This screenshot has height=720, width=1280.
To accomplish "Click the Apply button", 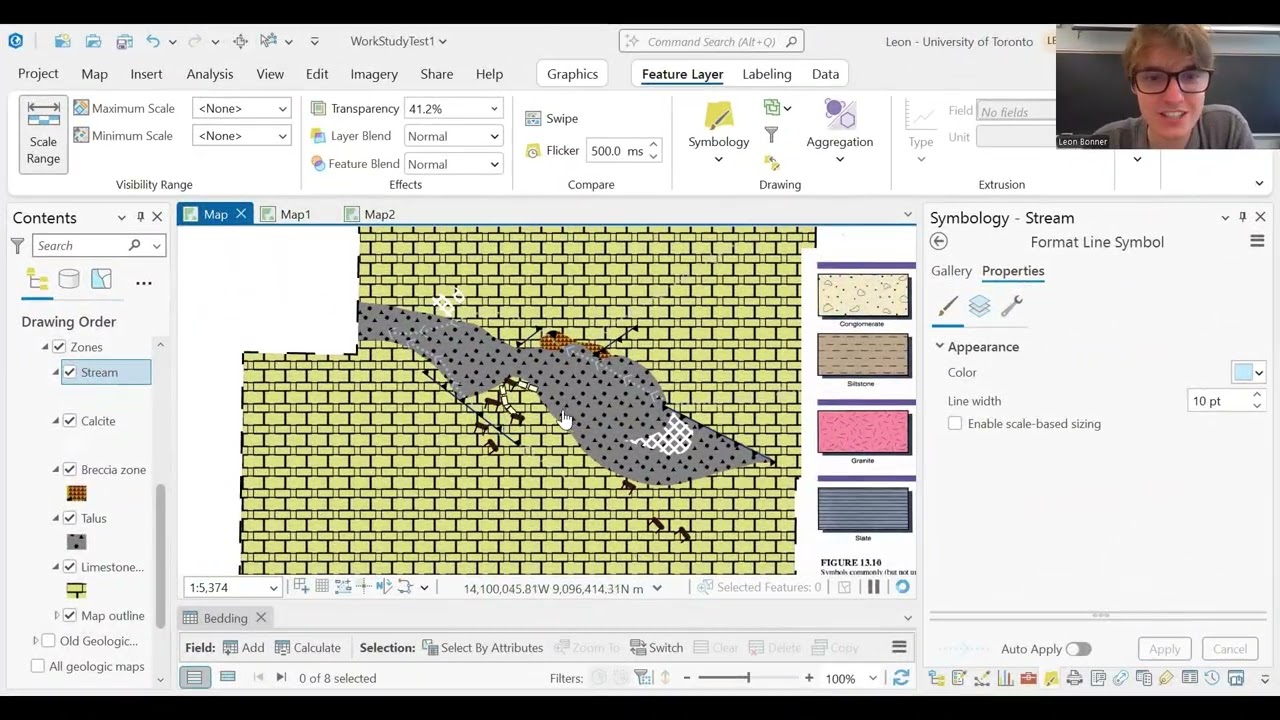I will [x=1164, y=649].
